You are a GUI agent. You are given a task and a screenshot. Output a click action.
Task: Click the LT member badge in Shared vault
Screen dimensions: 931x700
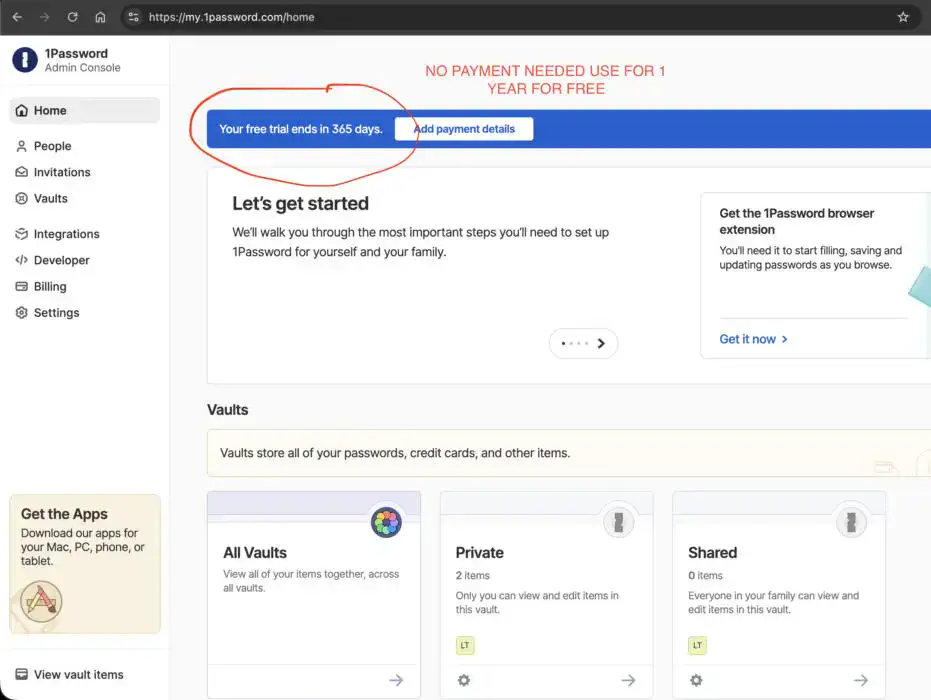click(698, 645)
